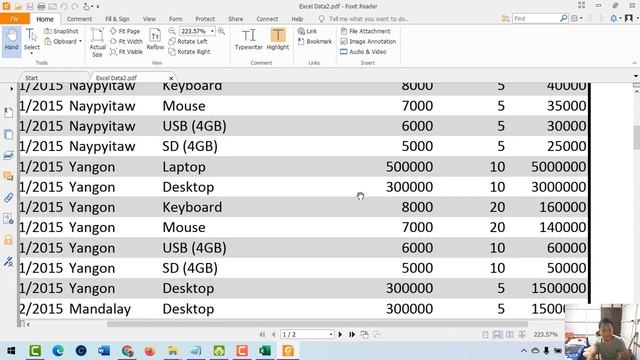640x360 pixels.
Task: Switch to the Comment ribbon tab
Action: [x=79, y=19]
